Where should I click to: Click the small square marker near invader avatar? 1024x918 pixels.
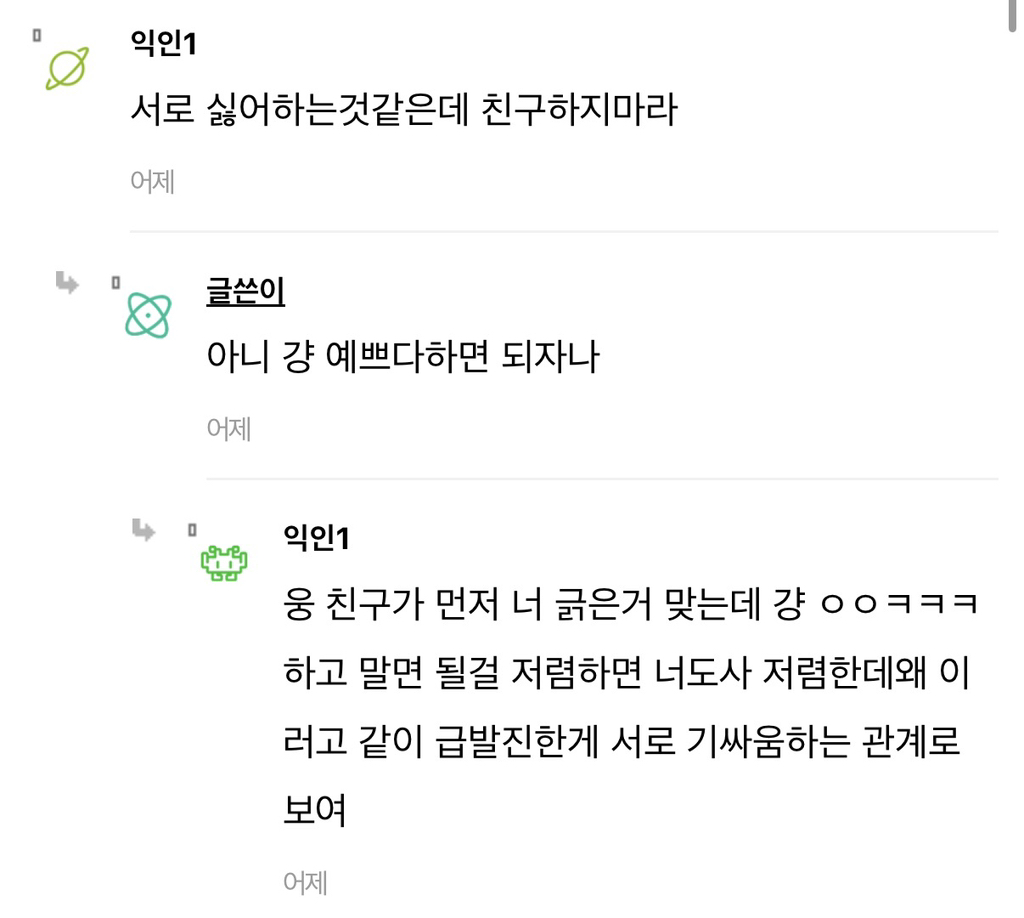(192, 530)
